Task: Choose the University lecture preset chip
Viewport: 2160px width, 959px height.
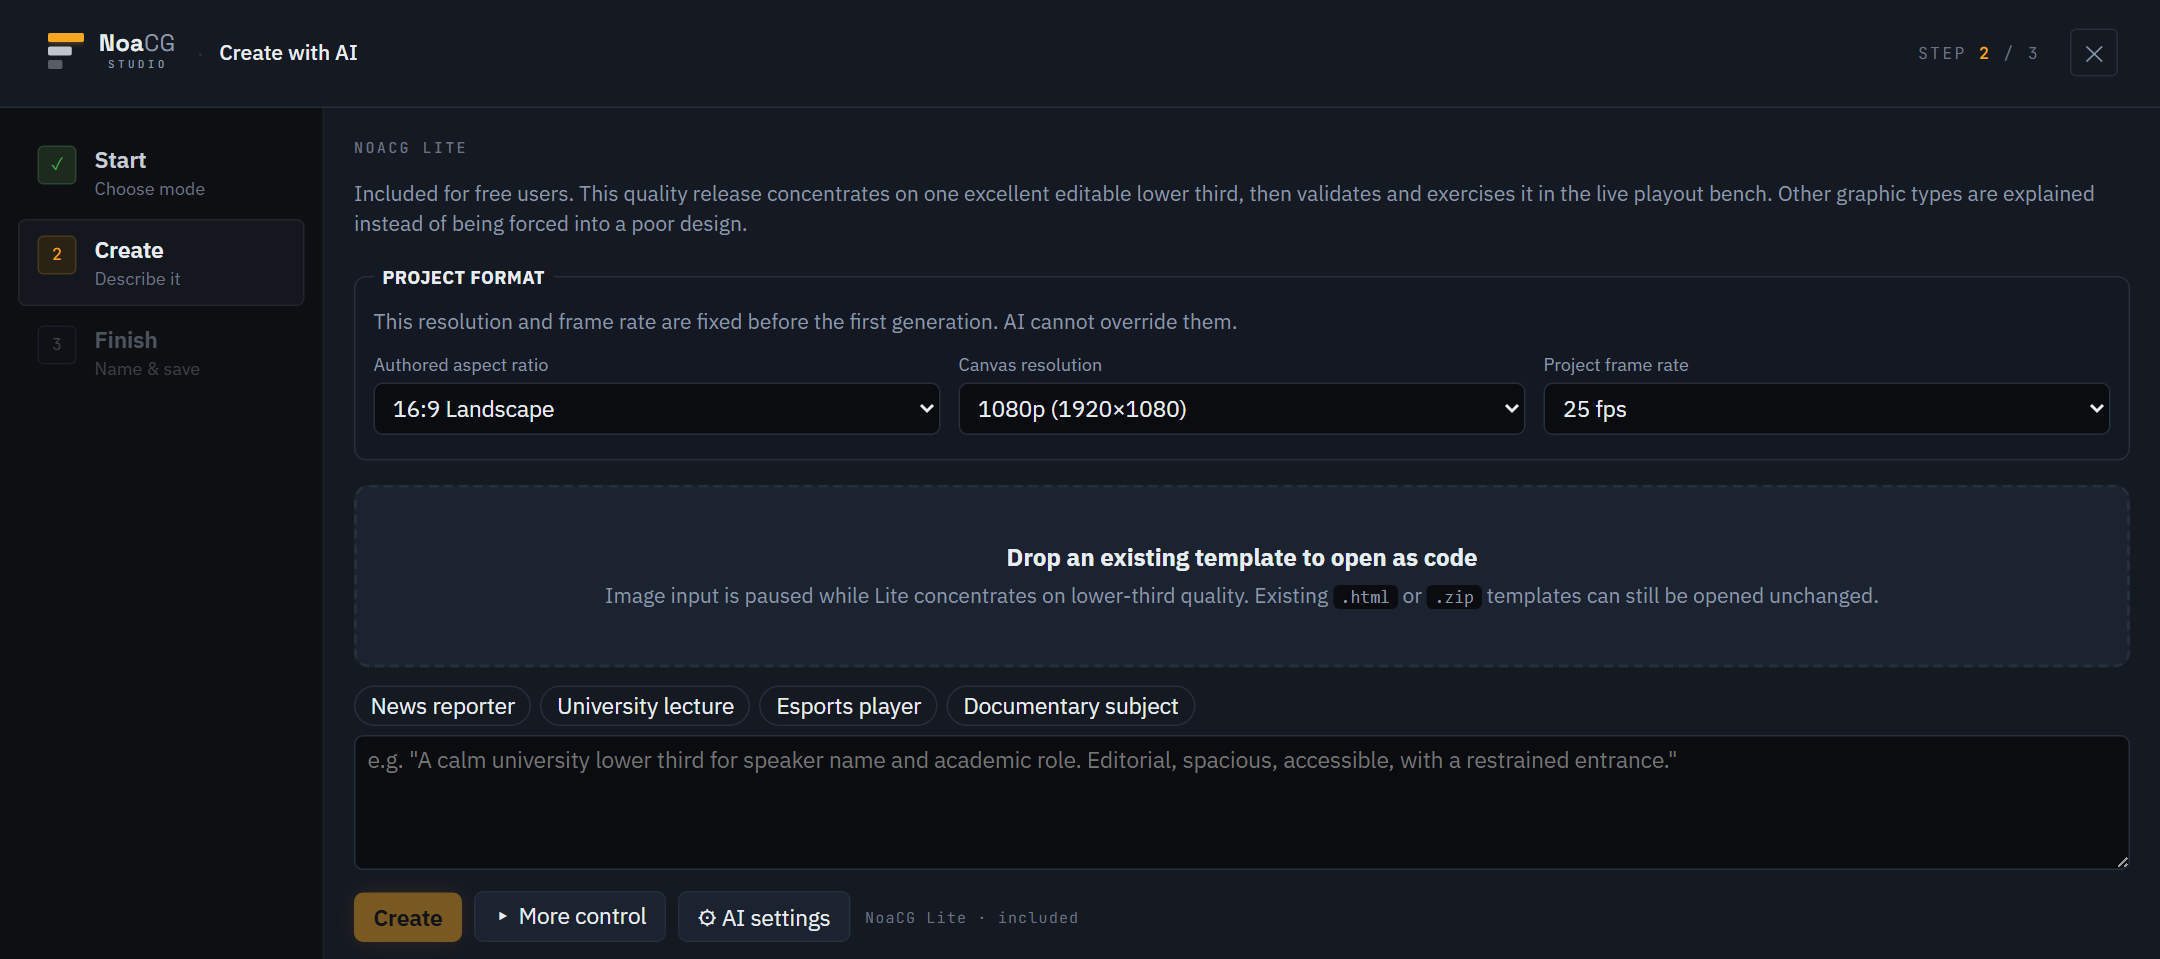Action: click(645, 706)
